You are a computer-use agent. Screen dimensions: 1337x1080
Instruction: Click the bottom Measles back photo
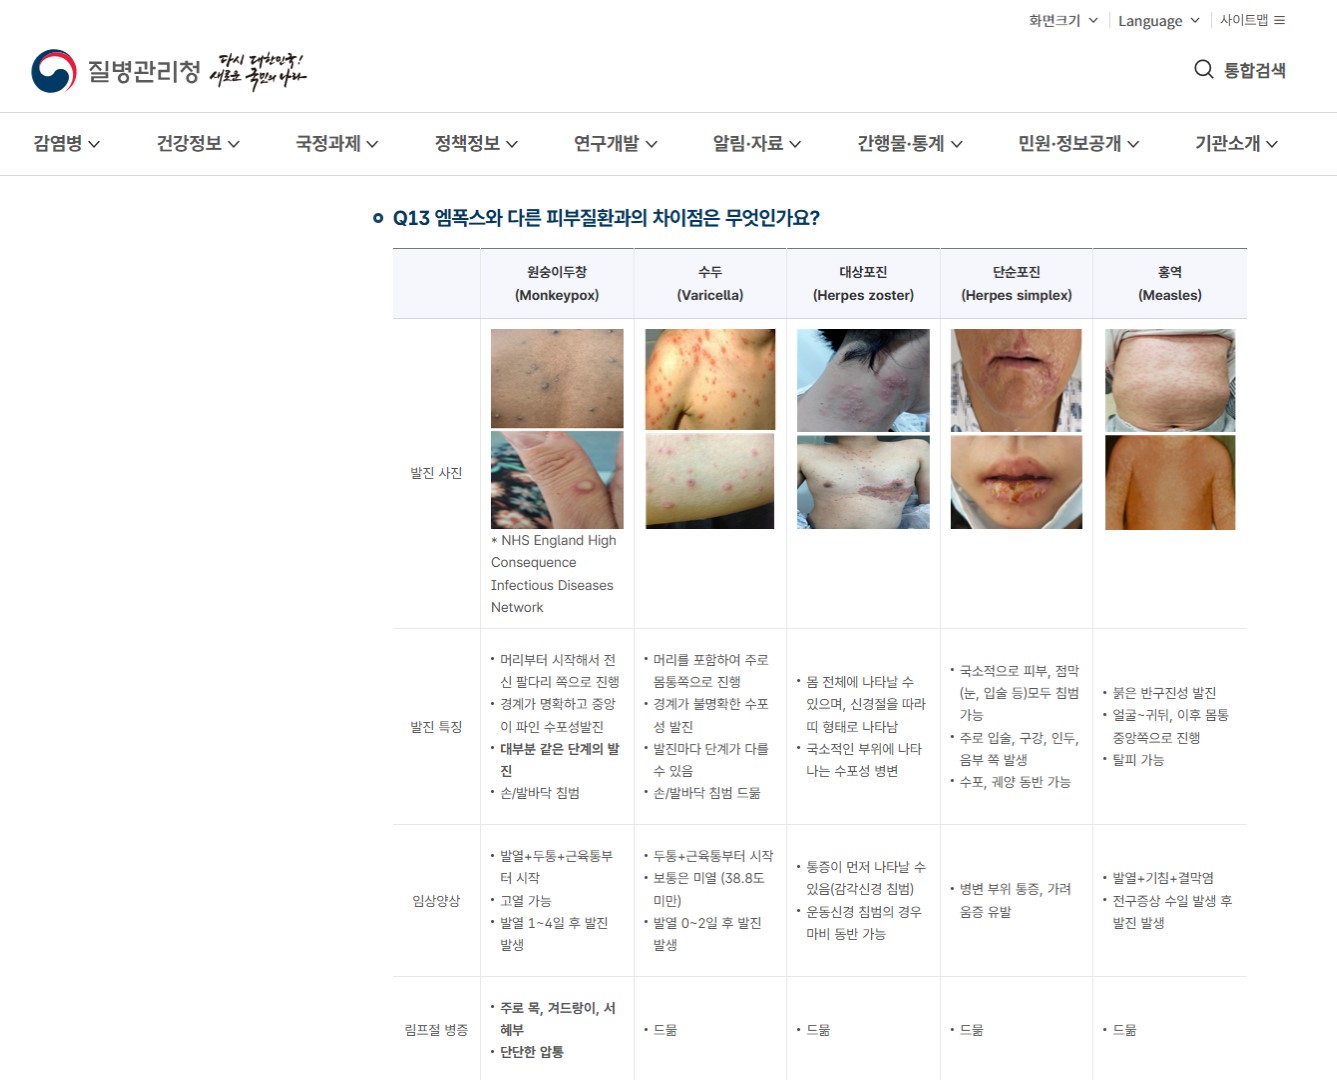[1170, 482]
